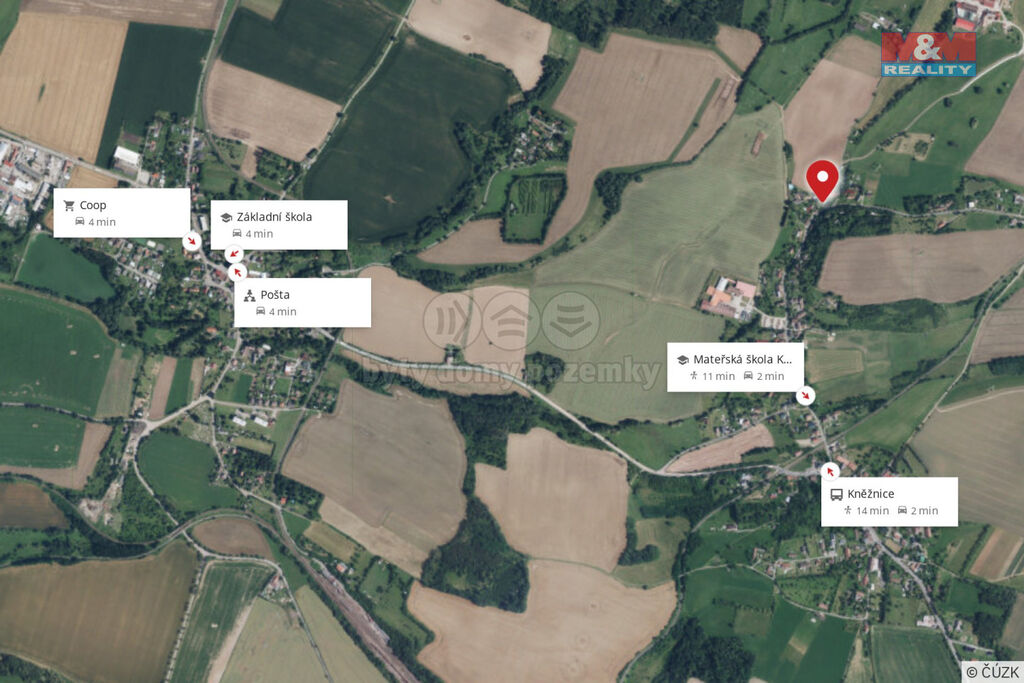Click the ČÚZK copyright attribution

(x=993, y=672)
